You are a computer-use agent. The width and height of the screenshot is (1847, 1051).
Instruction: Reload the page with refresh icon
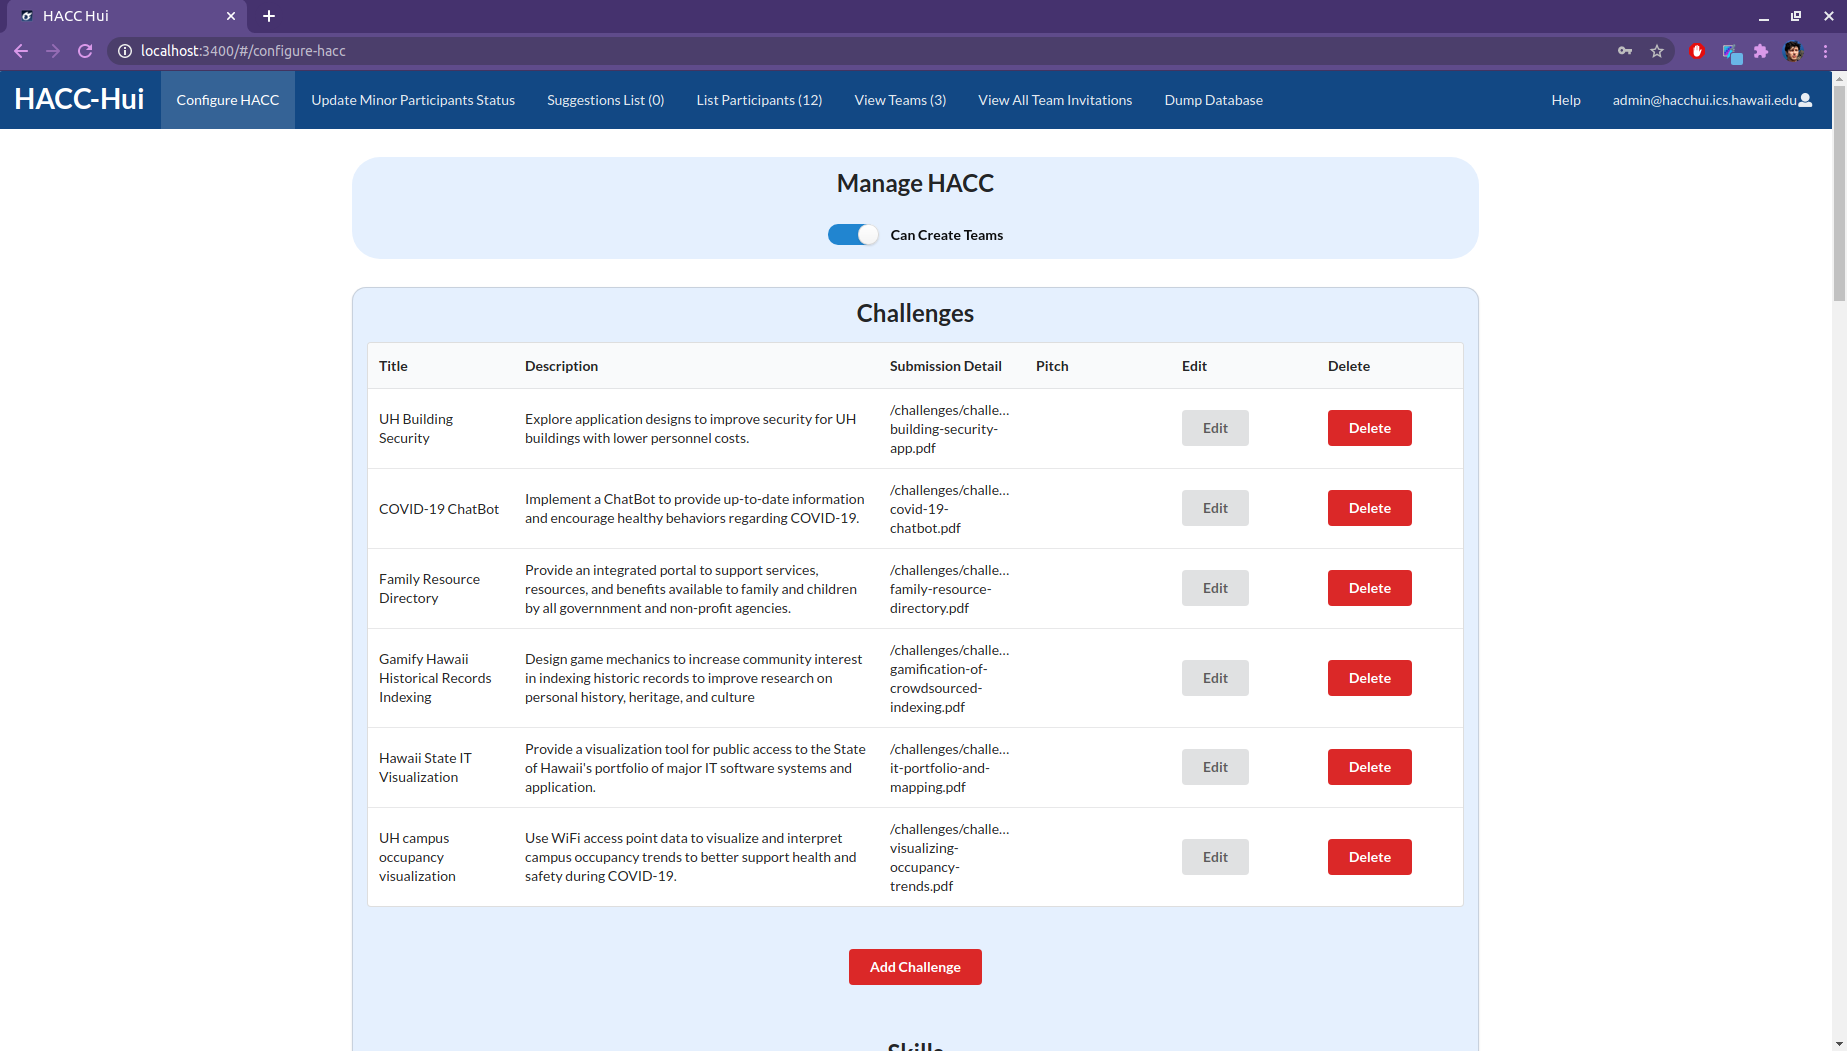coord(85,51)
